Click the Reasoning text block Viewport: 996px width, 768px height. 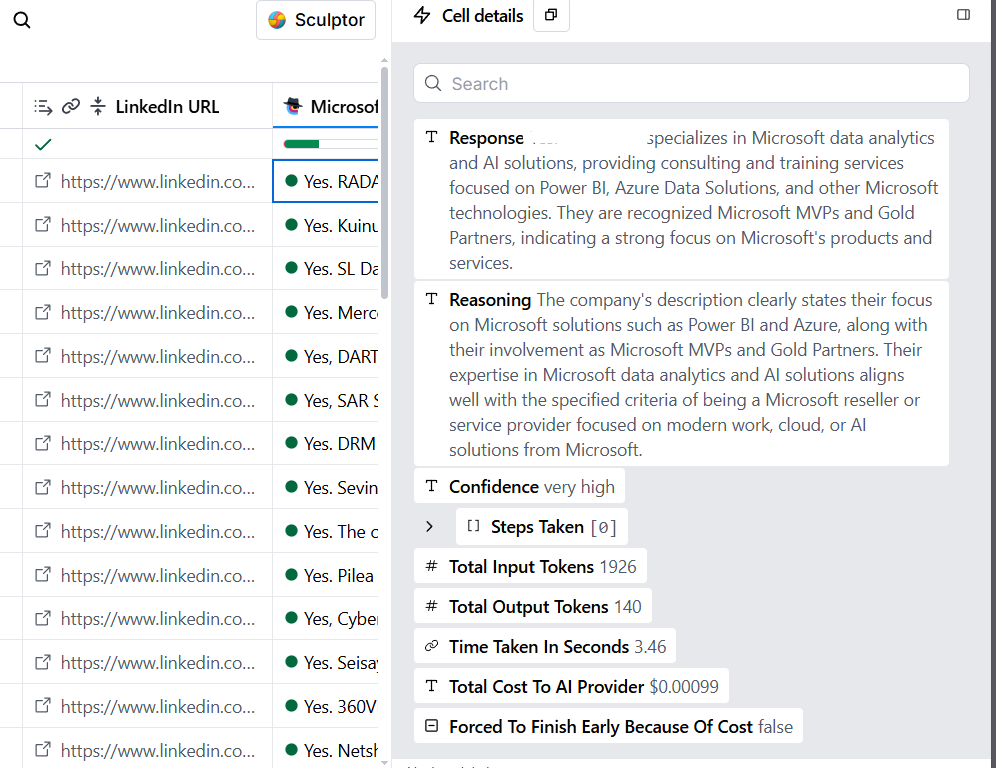point(681,374)
